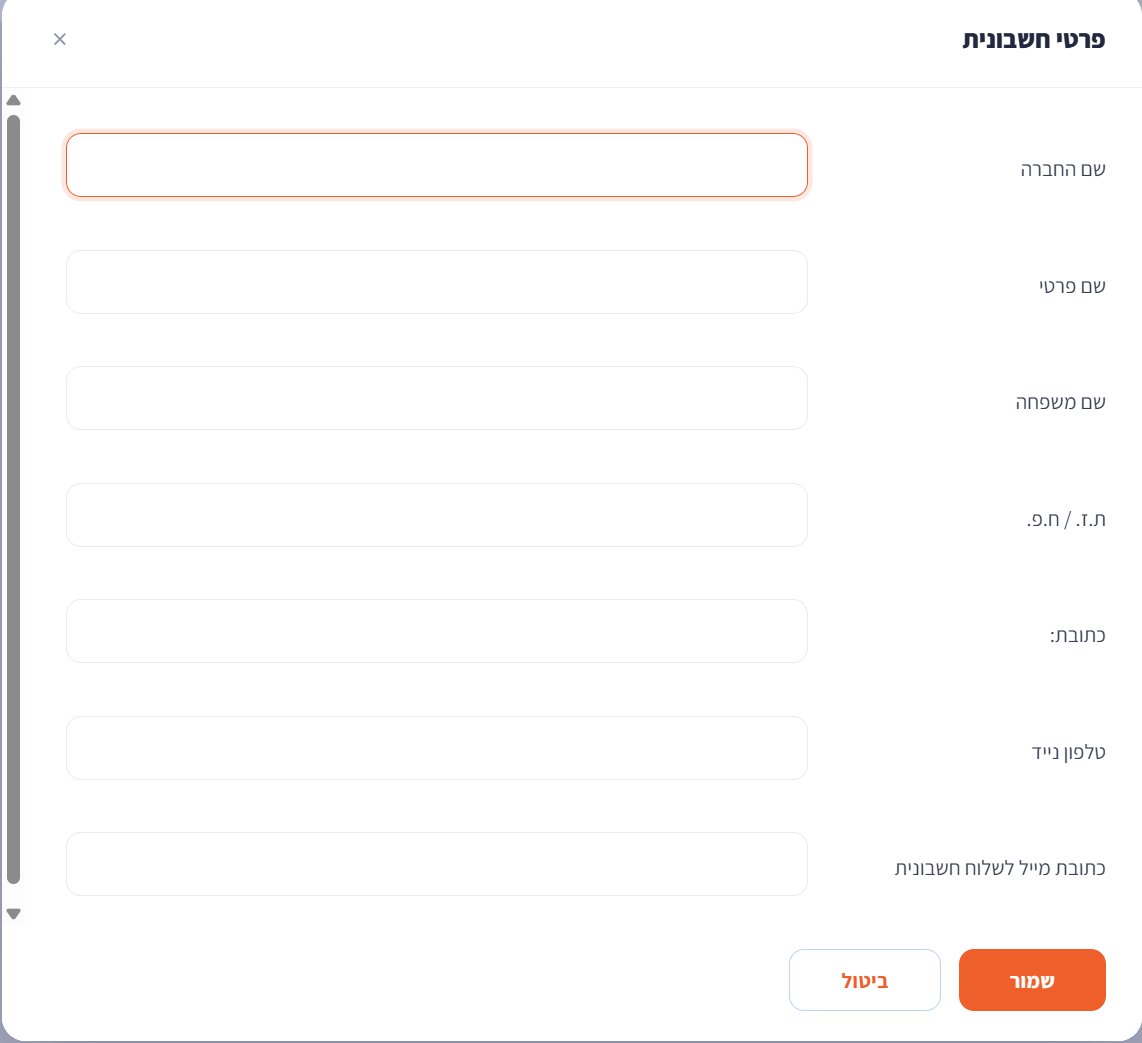The image size is (1142, 1043).
Task: Click the scrollbar down arrow
Action: coord(13,913)
